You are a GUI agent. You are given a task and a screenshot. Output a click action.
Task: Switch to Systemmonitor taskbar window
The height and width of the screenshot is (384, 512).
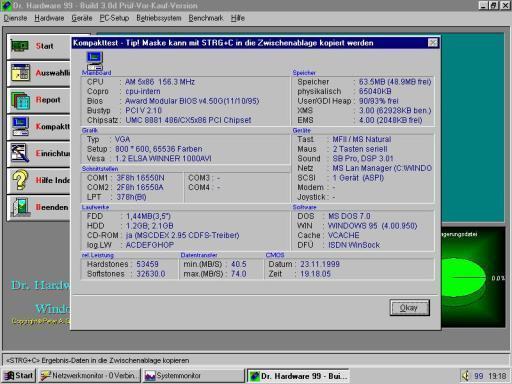click(194, 376)
